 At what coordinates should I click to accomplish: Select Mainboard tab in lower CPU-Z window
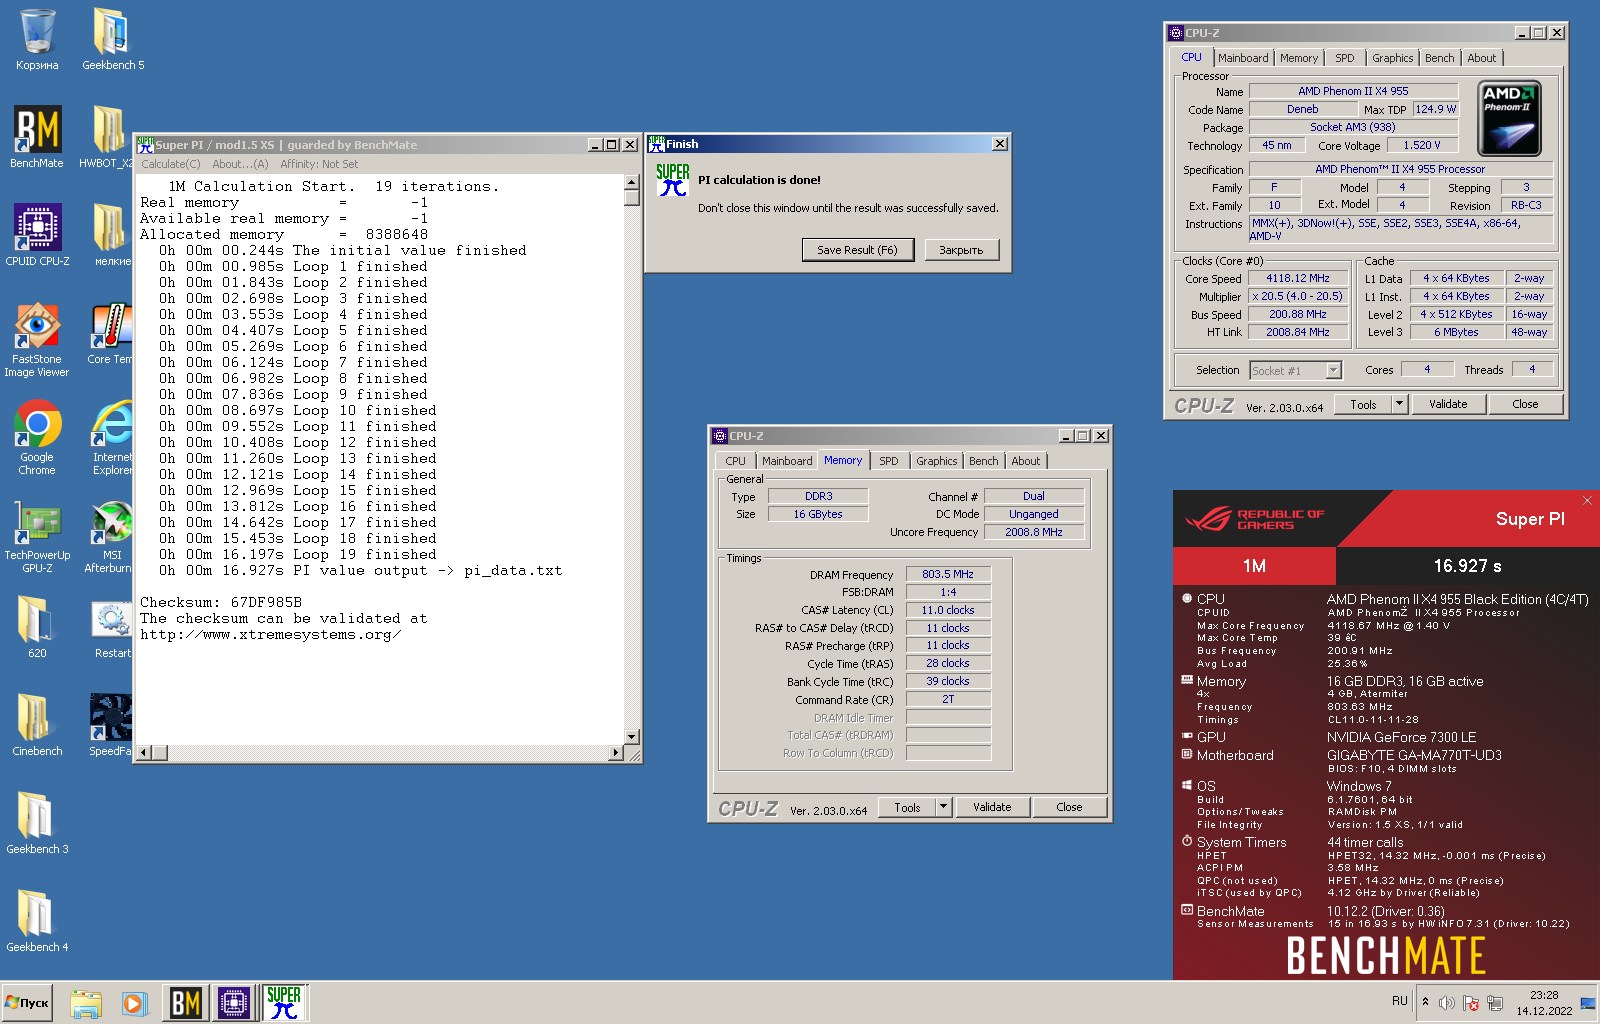787,461
